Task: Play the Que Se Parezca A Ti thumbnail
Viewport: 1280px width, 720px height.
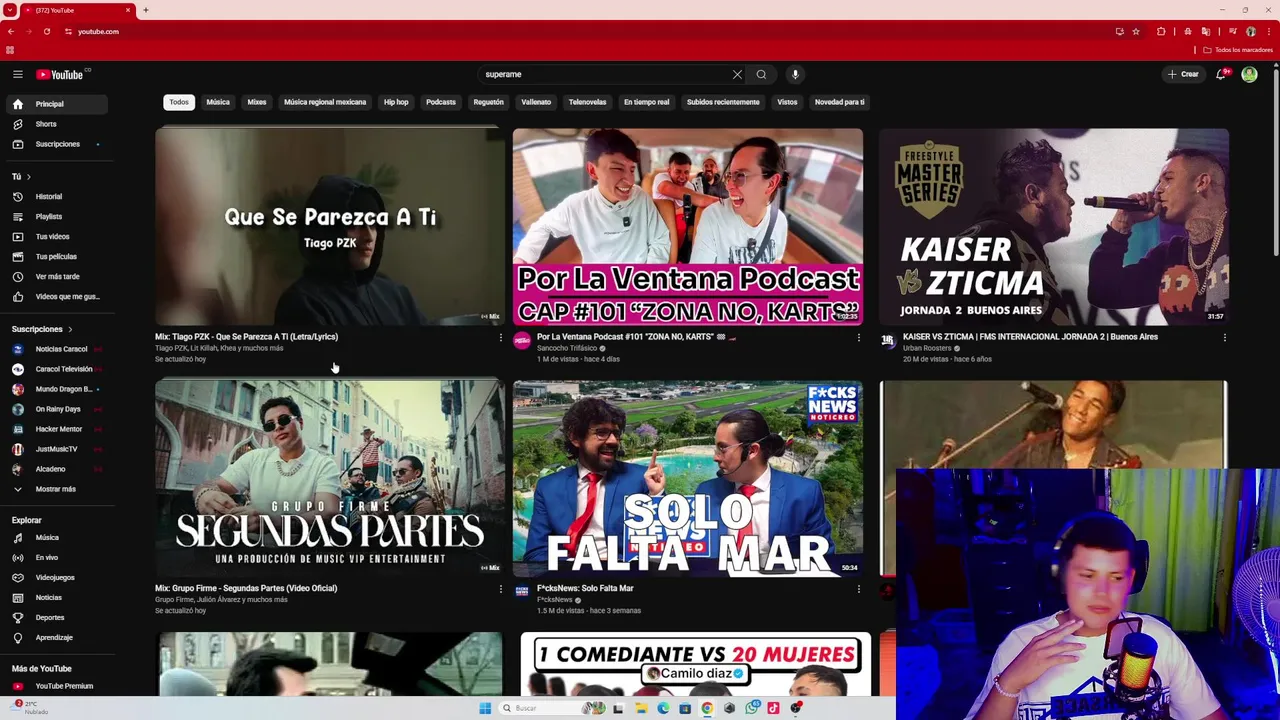Action: 330,226
